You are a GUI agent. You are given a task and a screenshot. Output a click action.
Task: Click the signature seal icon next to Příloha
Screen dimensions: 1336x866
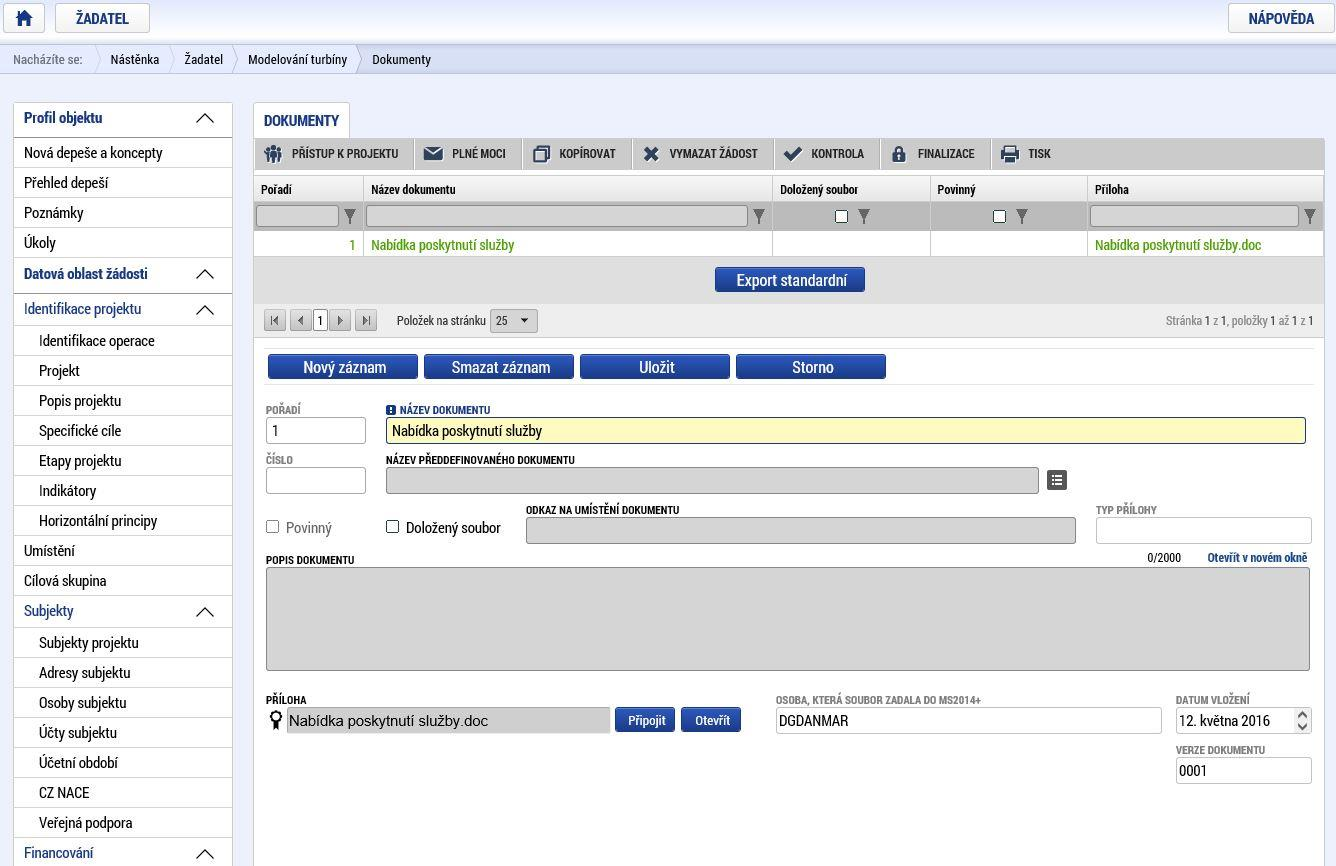tap(276, 720)
